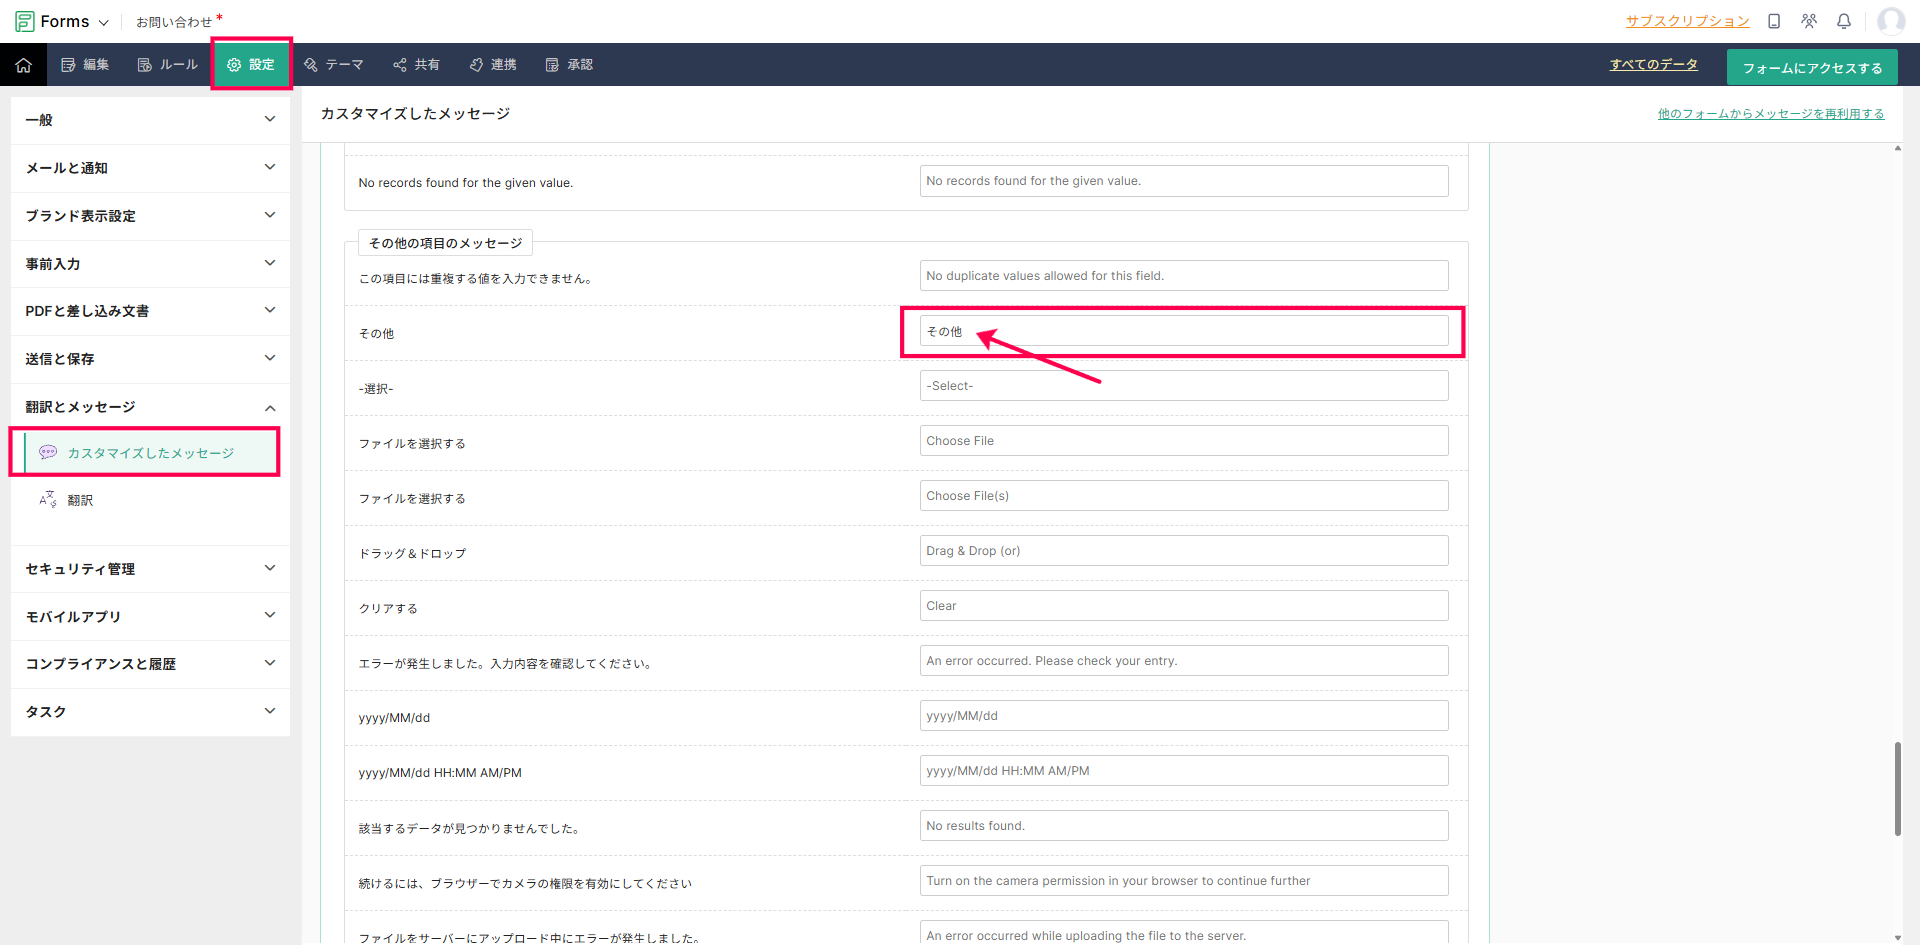Click the Choose File message input field
The width and height of the screenshot is (1920, 945).
(1183, 441)
